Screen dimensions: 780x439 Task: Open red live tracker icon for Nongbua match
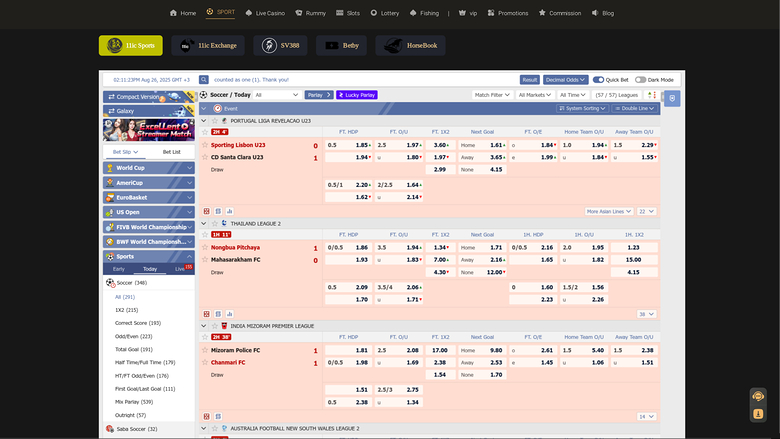(206, 314)
